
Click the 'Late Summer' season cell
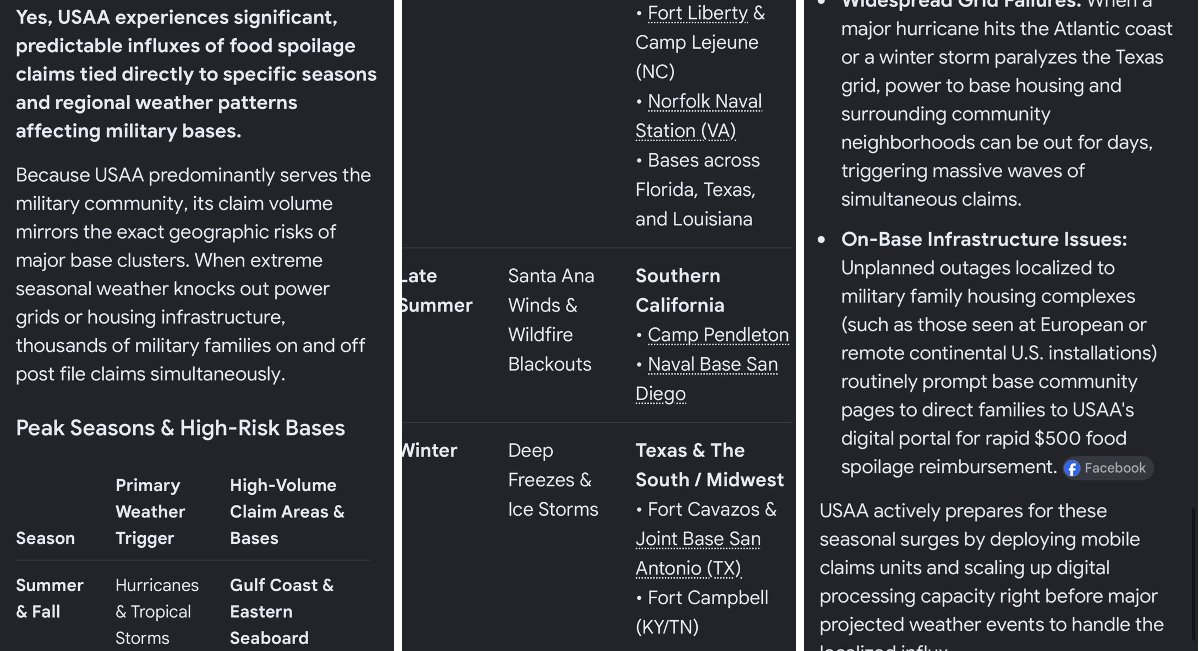click(x=435, y=290)
